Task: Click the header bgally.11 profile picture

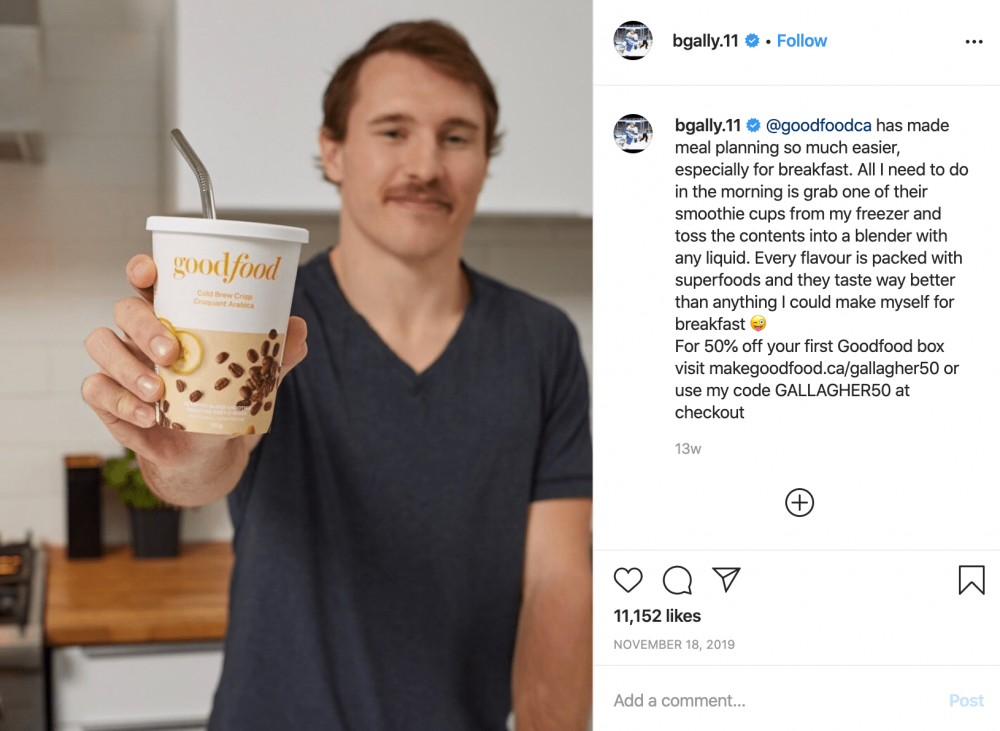Action: [x=633, y=40]
